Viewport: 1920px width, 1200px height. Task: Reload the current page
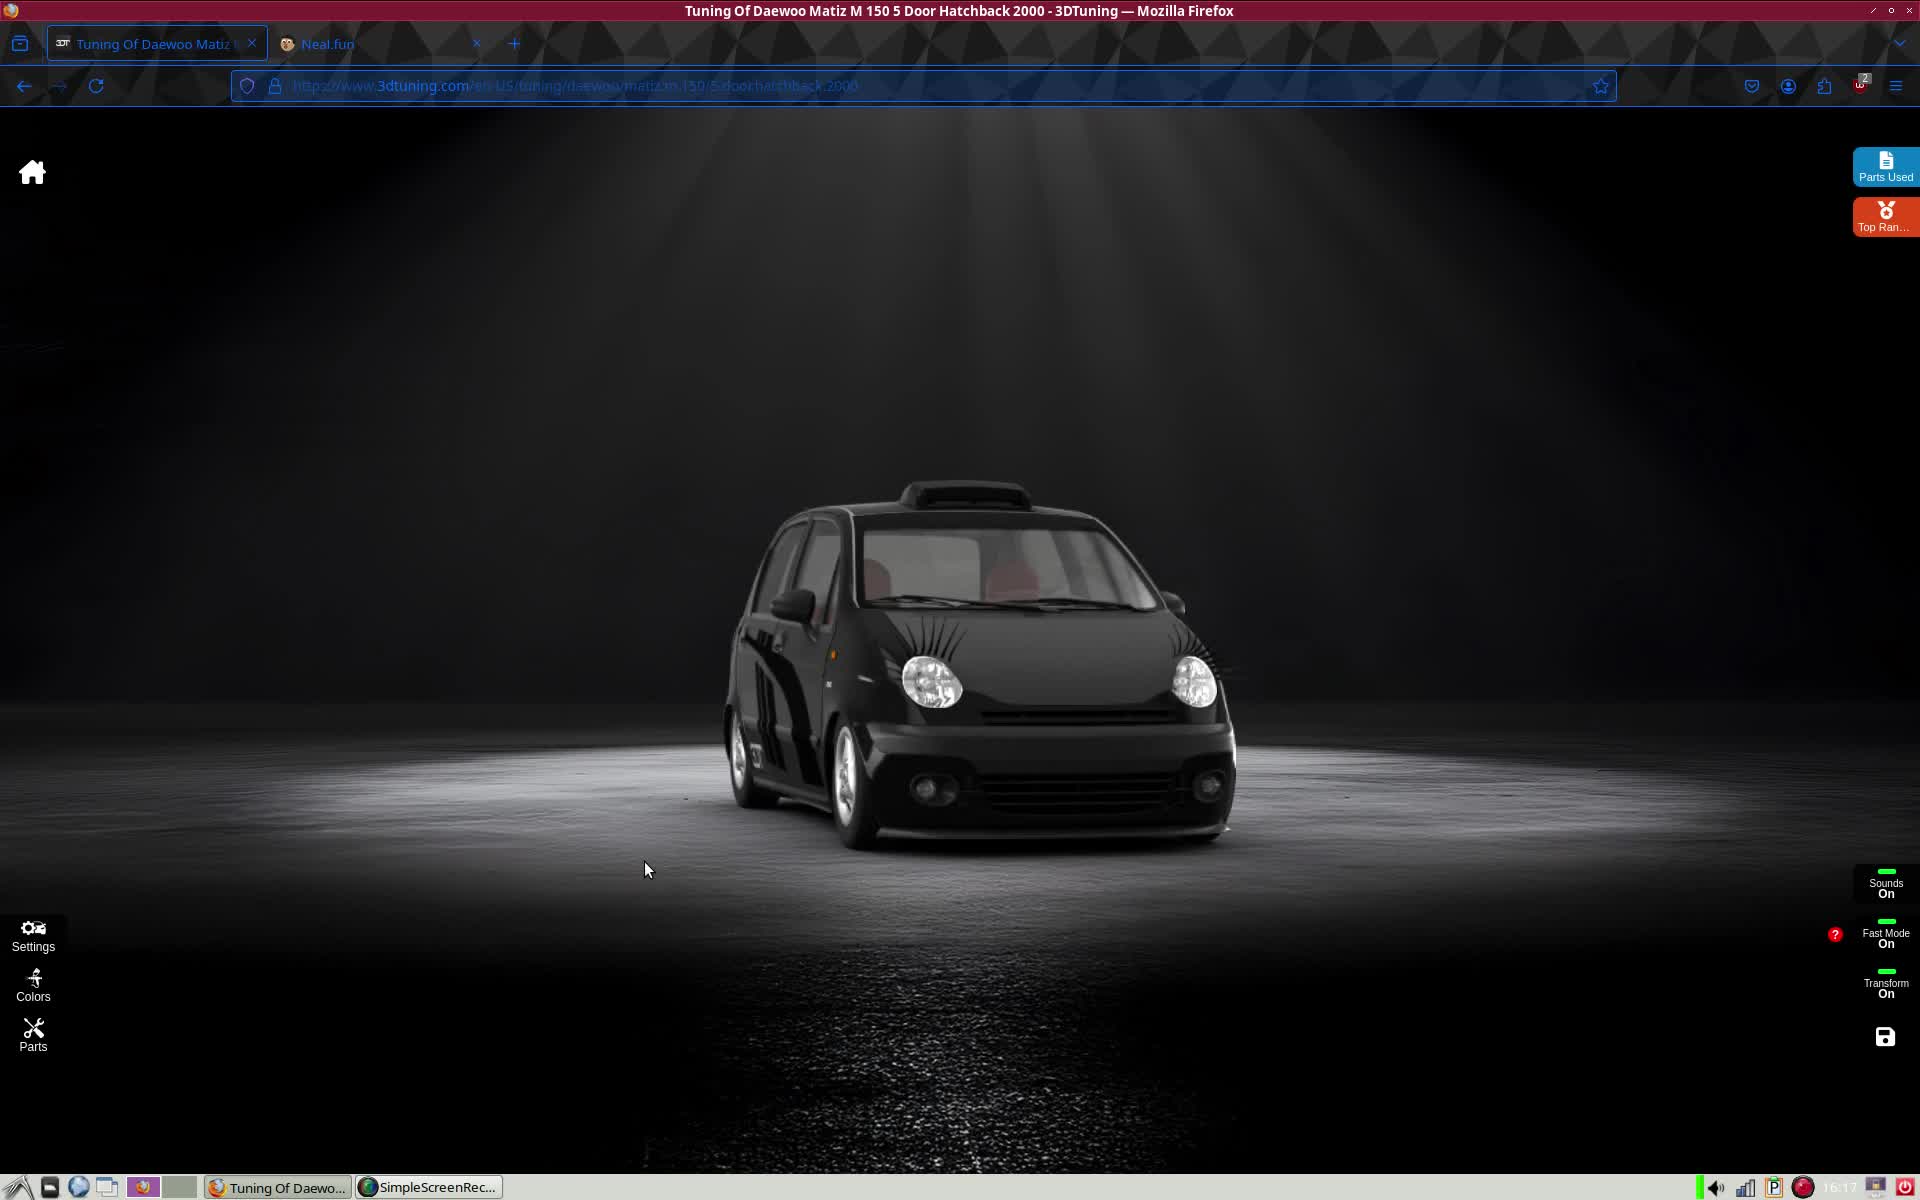pyautogui.click(x=96, y=86)
